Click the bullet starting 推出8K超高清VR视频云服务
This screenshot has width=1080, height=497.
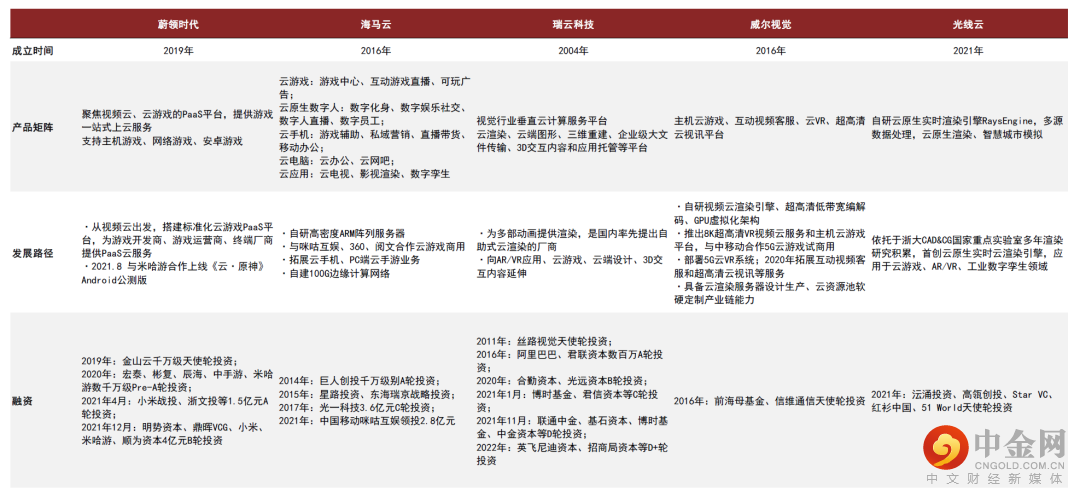point(769,240)
